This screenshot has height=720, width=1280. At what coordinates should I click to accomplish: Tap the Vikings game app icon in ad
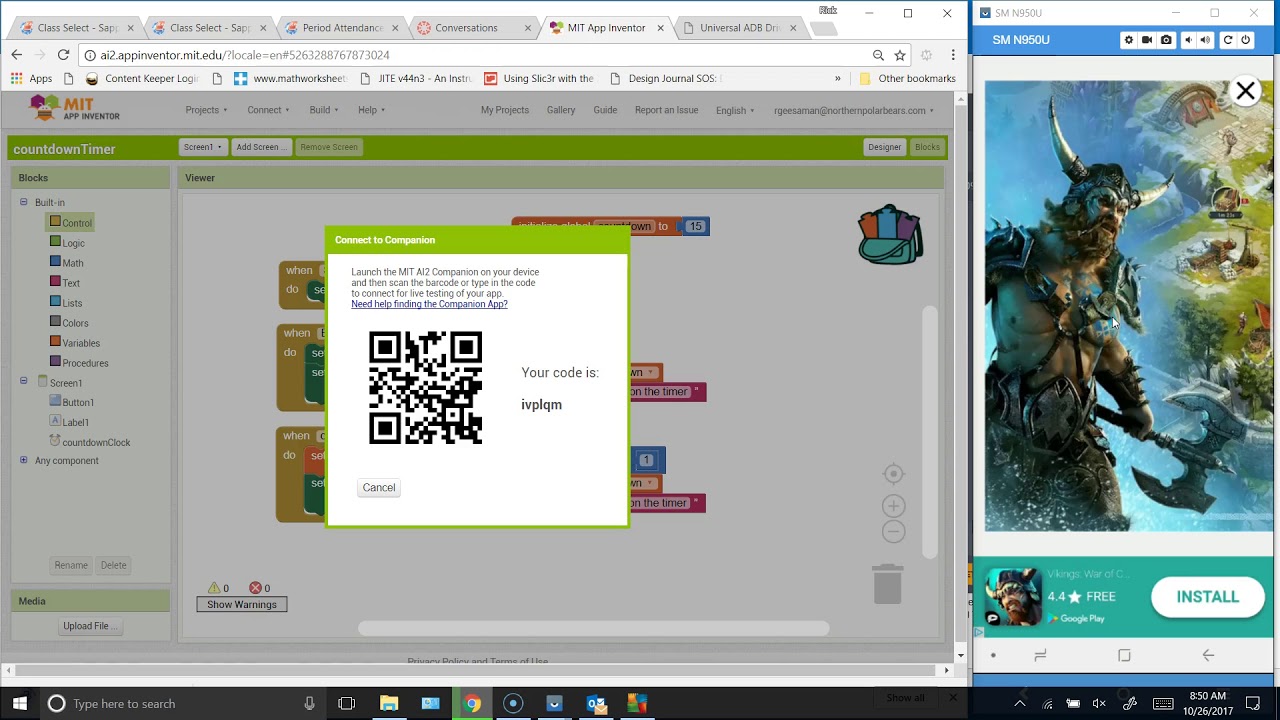[x=1013, y=597]
